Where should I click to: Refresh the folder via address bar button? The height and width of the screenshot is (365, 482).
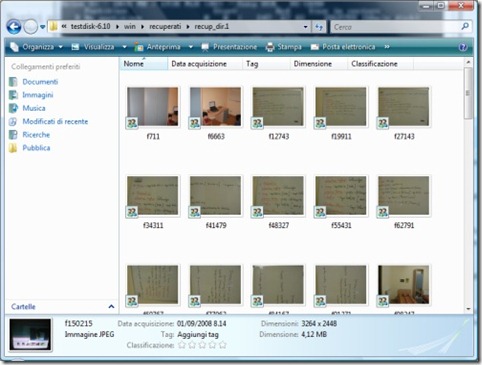[319, 27]
